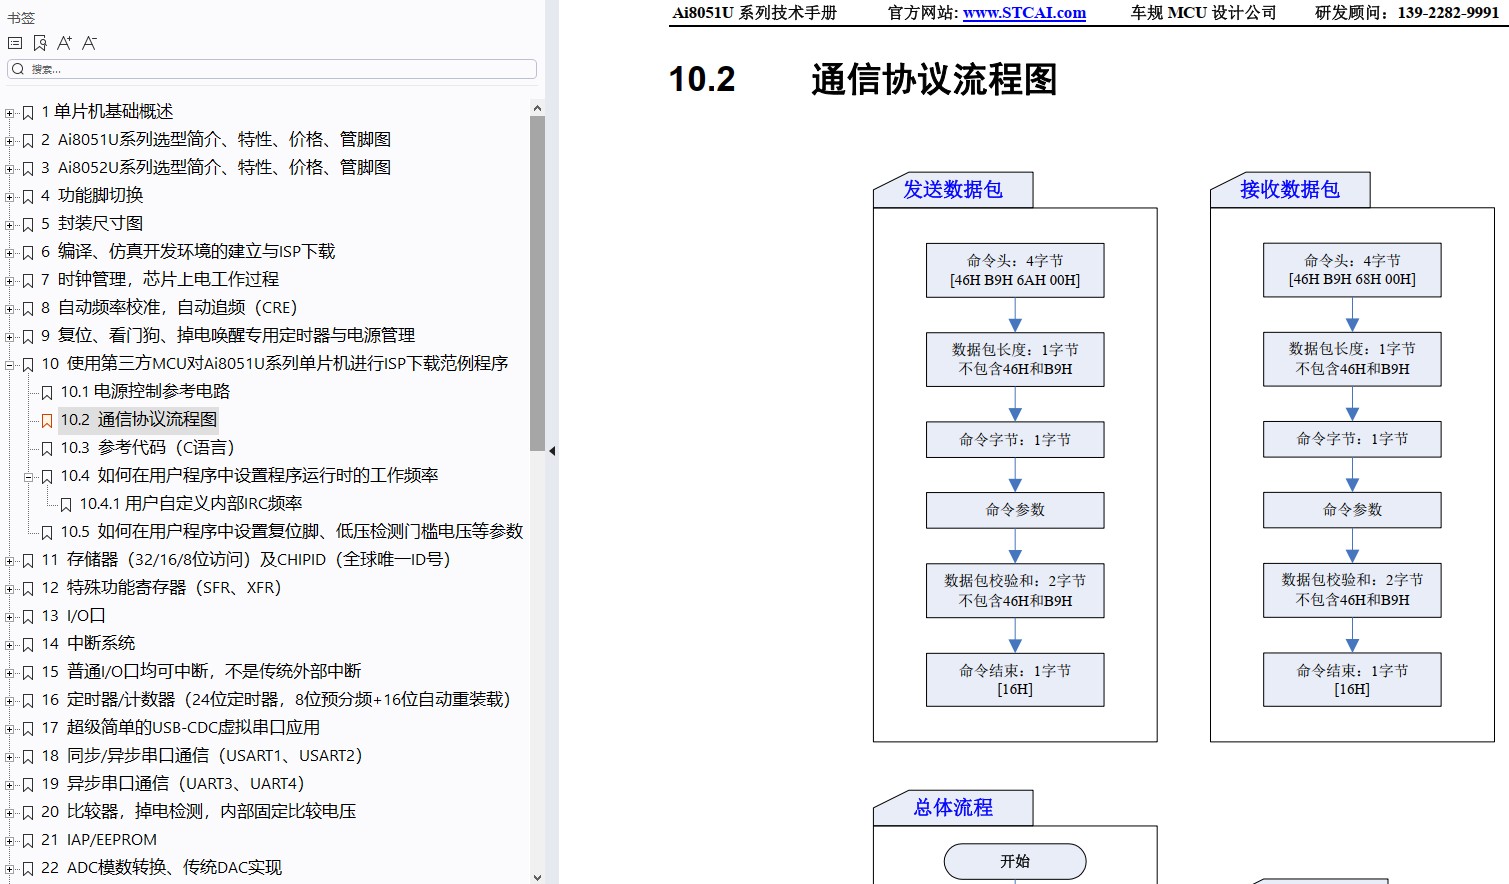
Task: Click the bookmarks scrollbar up arrow
Action: click(x=537, y=108)
